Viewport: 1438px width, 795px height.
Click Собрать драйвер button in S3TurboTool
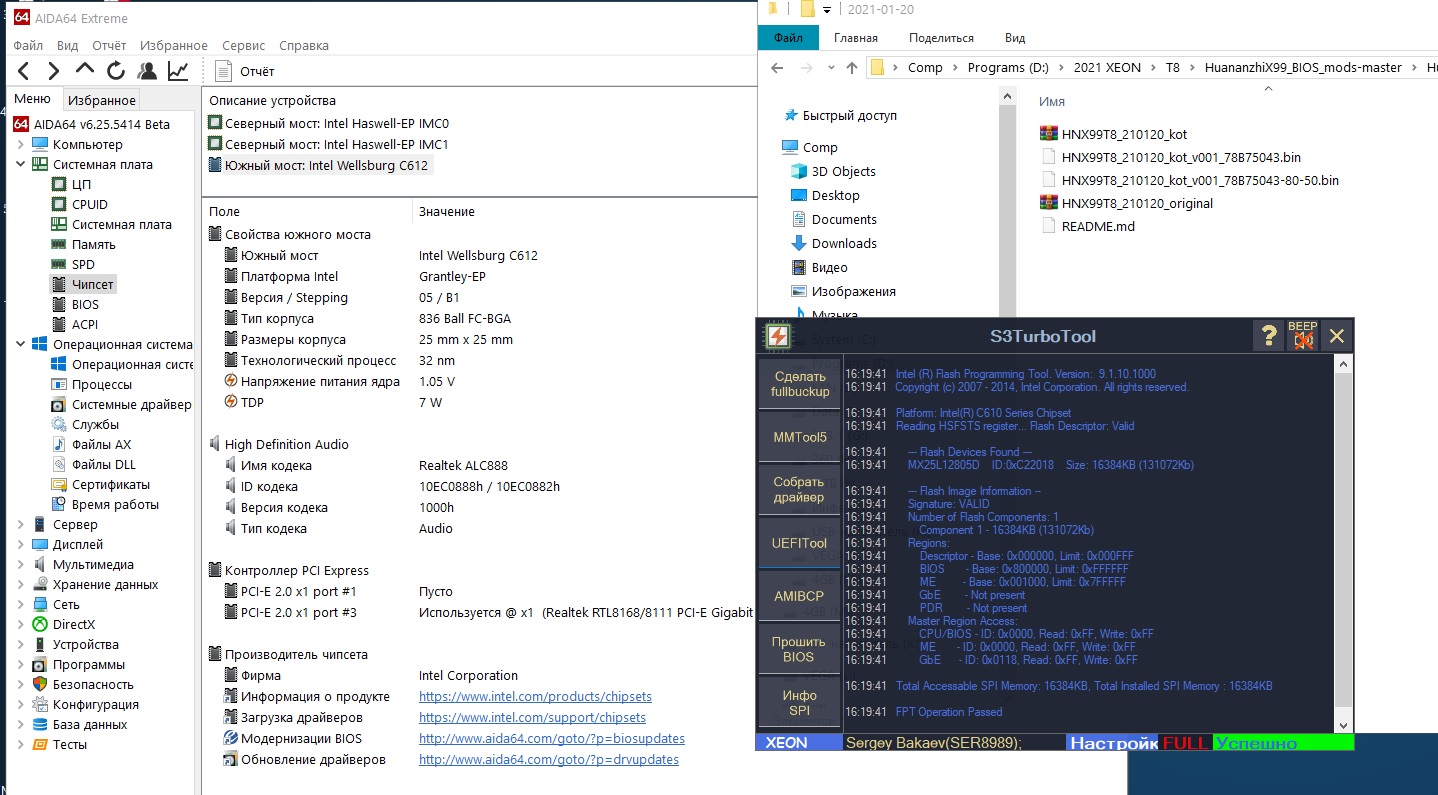(x=799, y=490)
